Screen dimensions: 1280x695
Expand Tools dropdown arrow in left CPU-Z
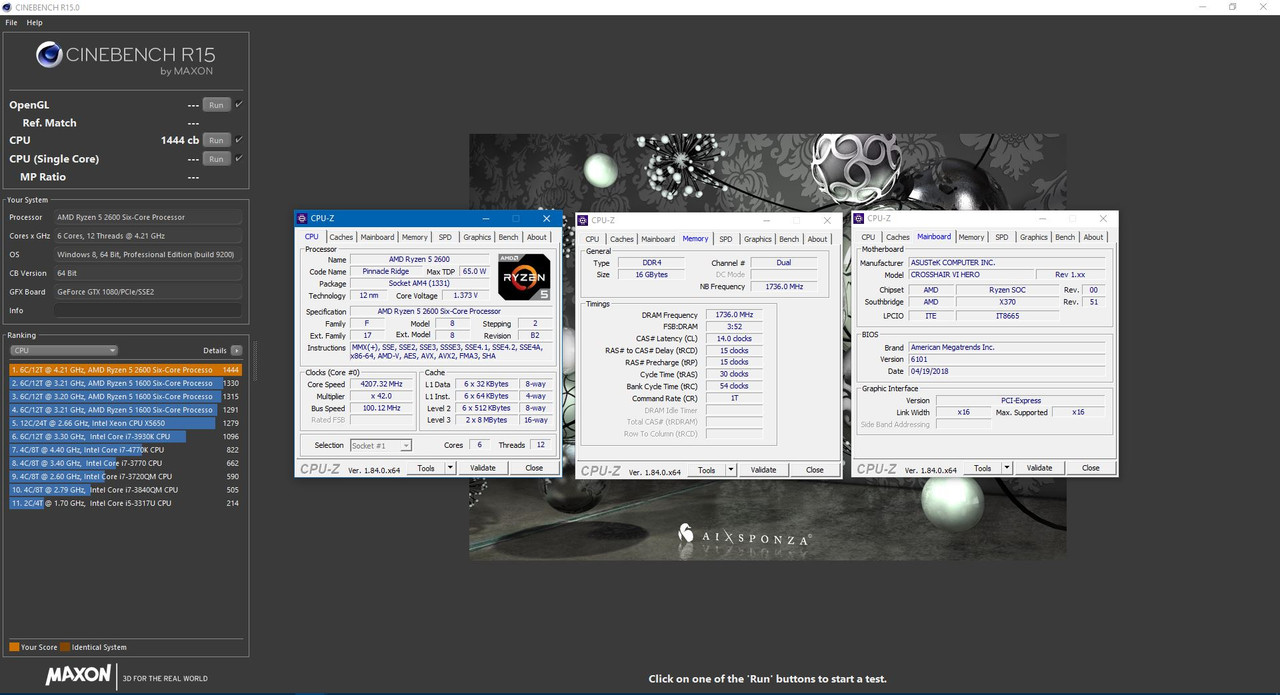coord(450,468)
